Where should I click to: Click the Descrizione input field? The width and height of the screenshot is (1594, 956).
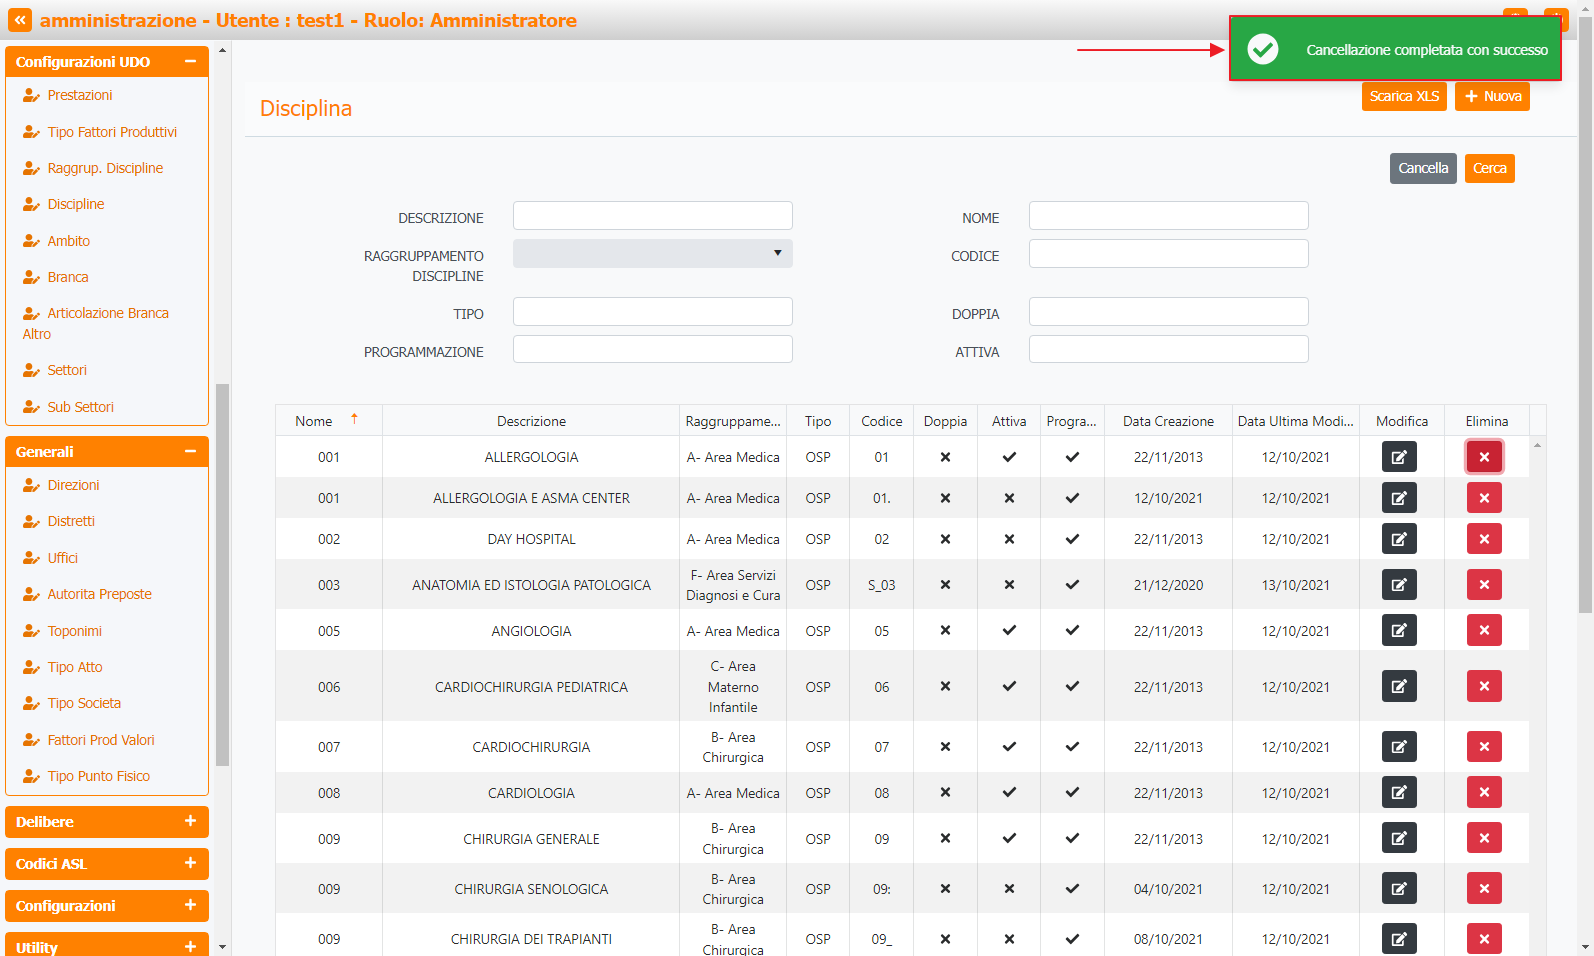[x=652, y=216]
